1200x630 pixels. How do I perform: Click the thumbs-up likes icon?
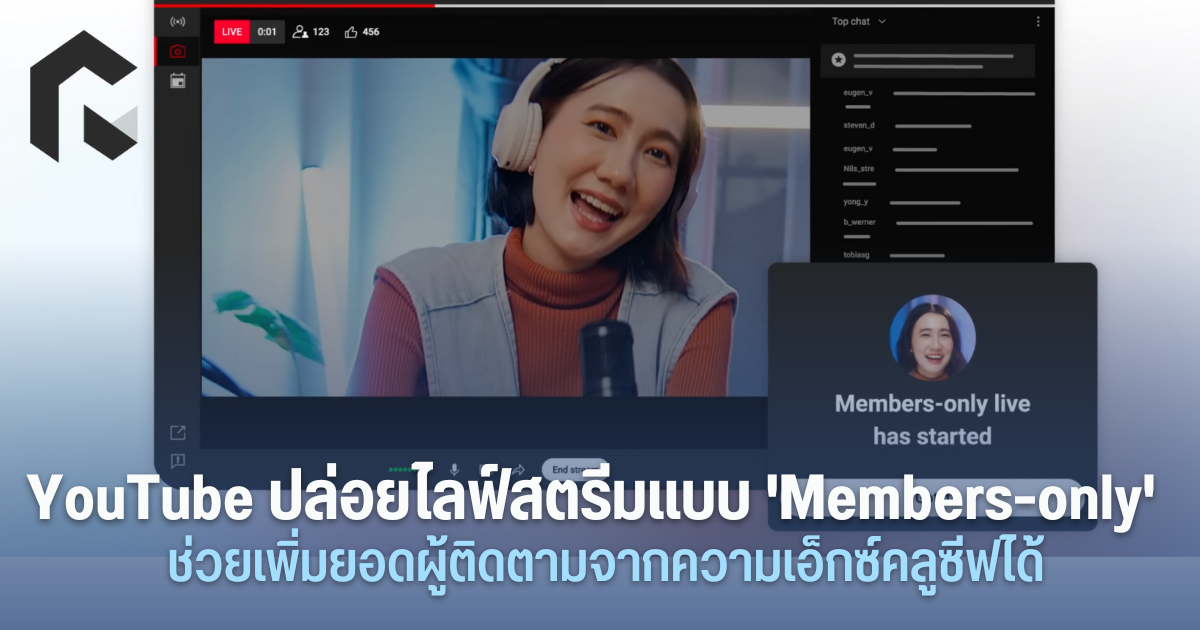point(351,32)
